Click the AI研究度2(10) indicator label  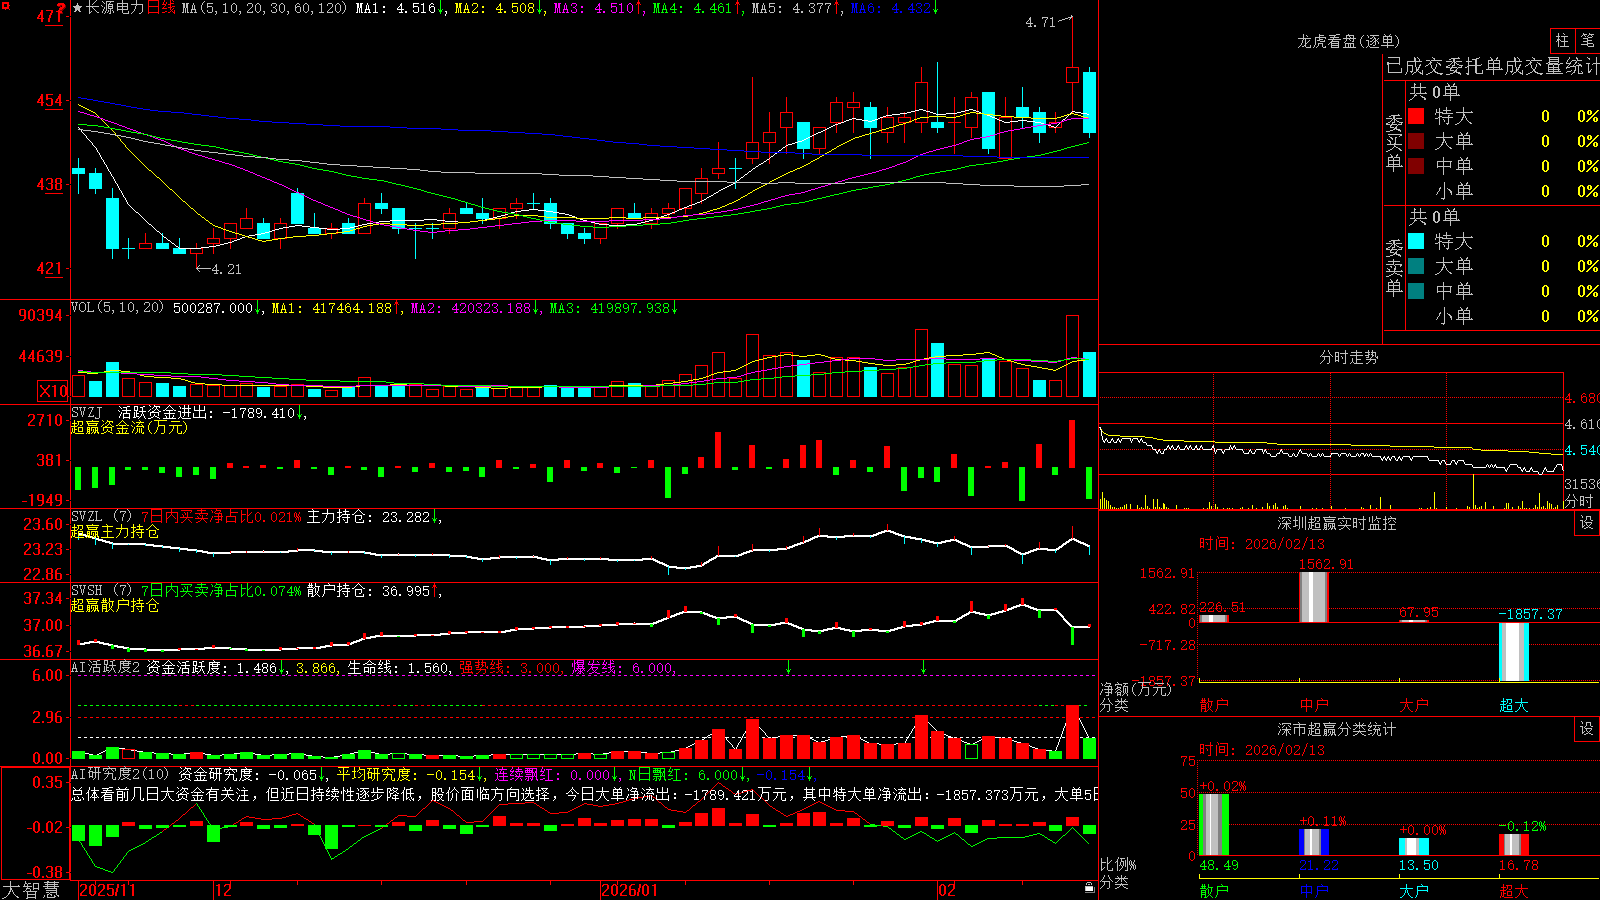pyautogui.click(x=120, y=774)
